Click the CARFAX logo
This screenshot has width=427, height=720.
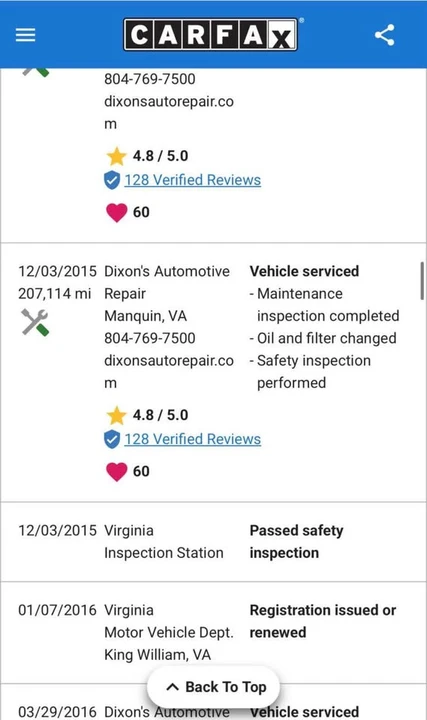point(211,34)
